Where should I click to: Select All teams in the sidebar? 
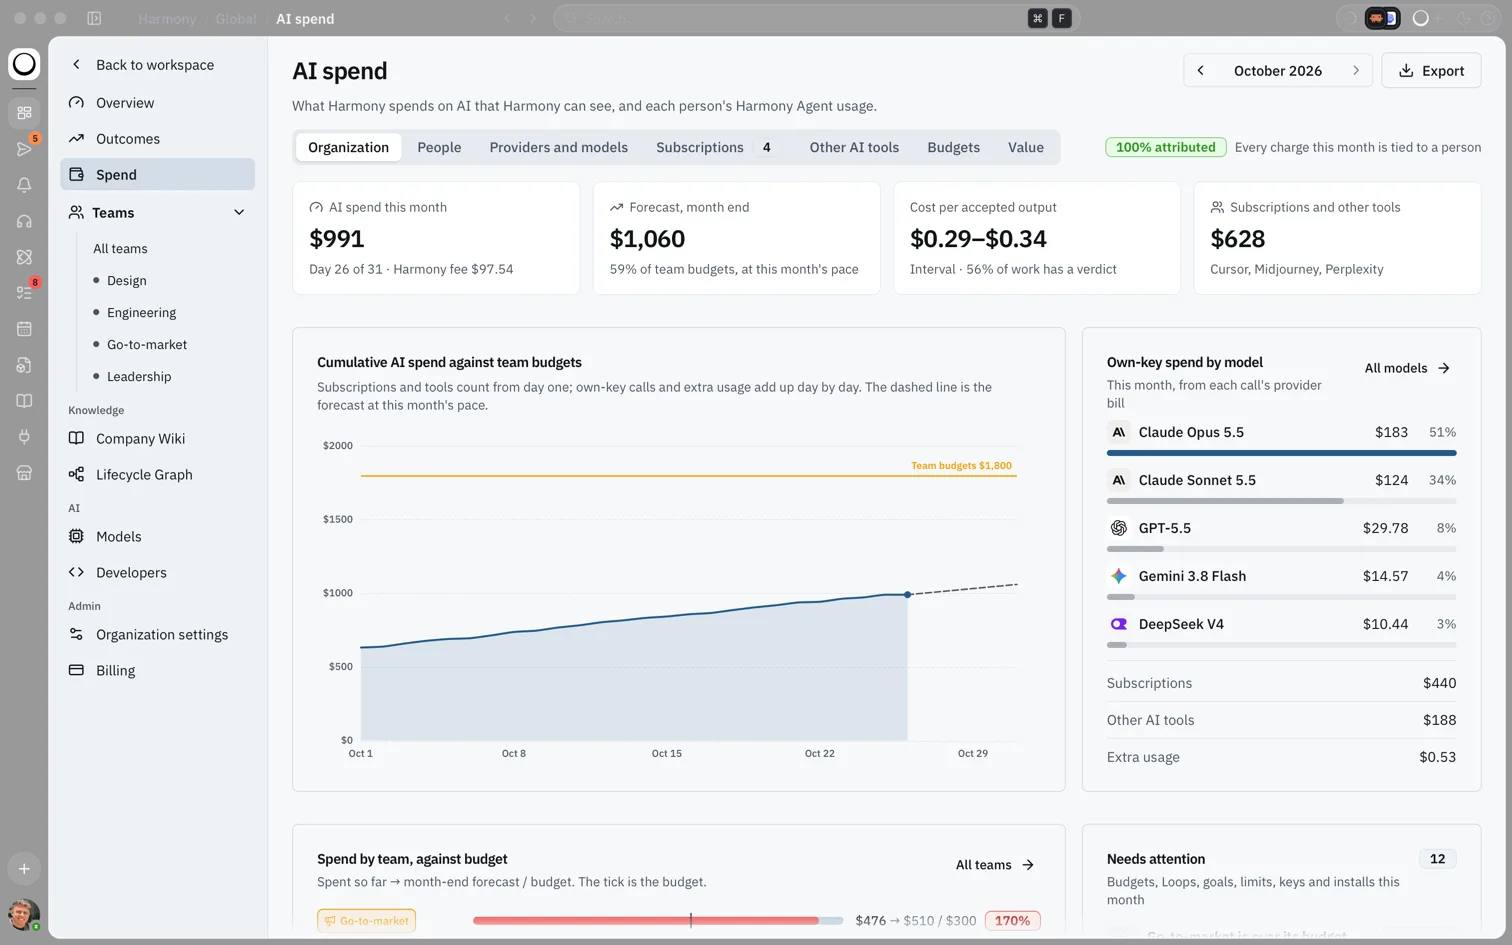[x=120, y=249]
